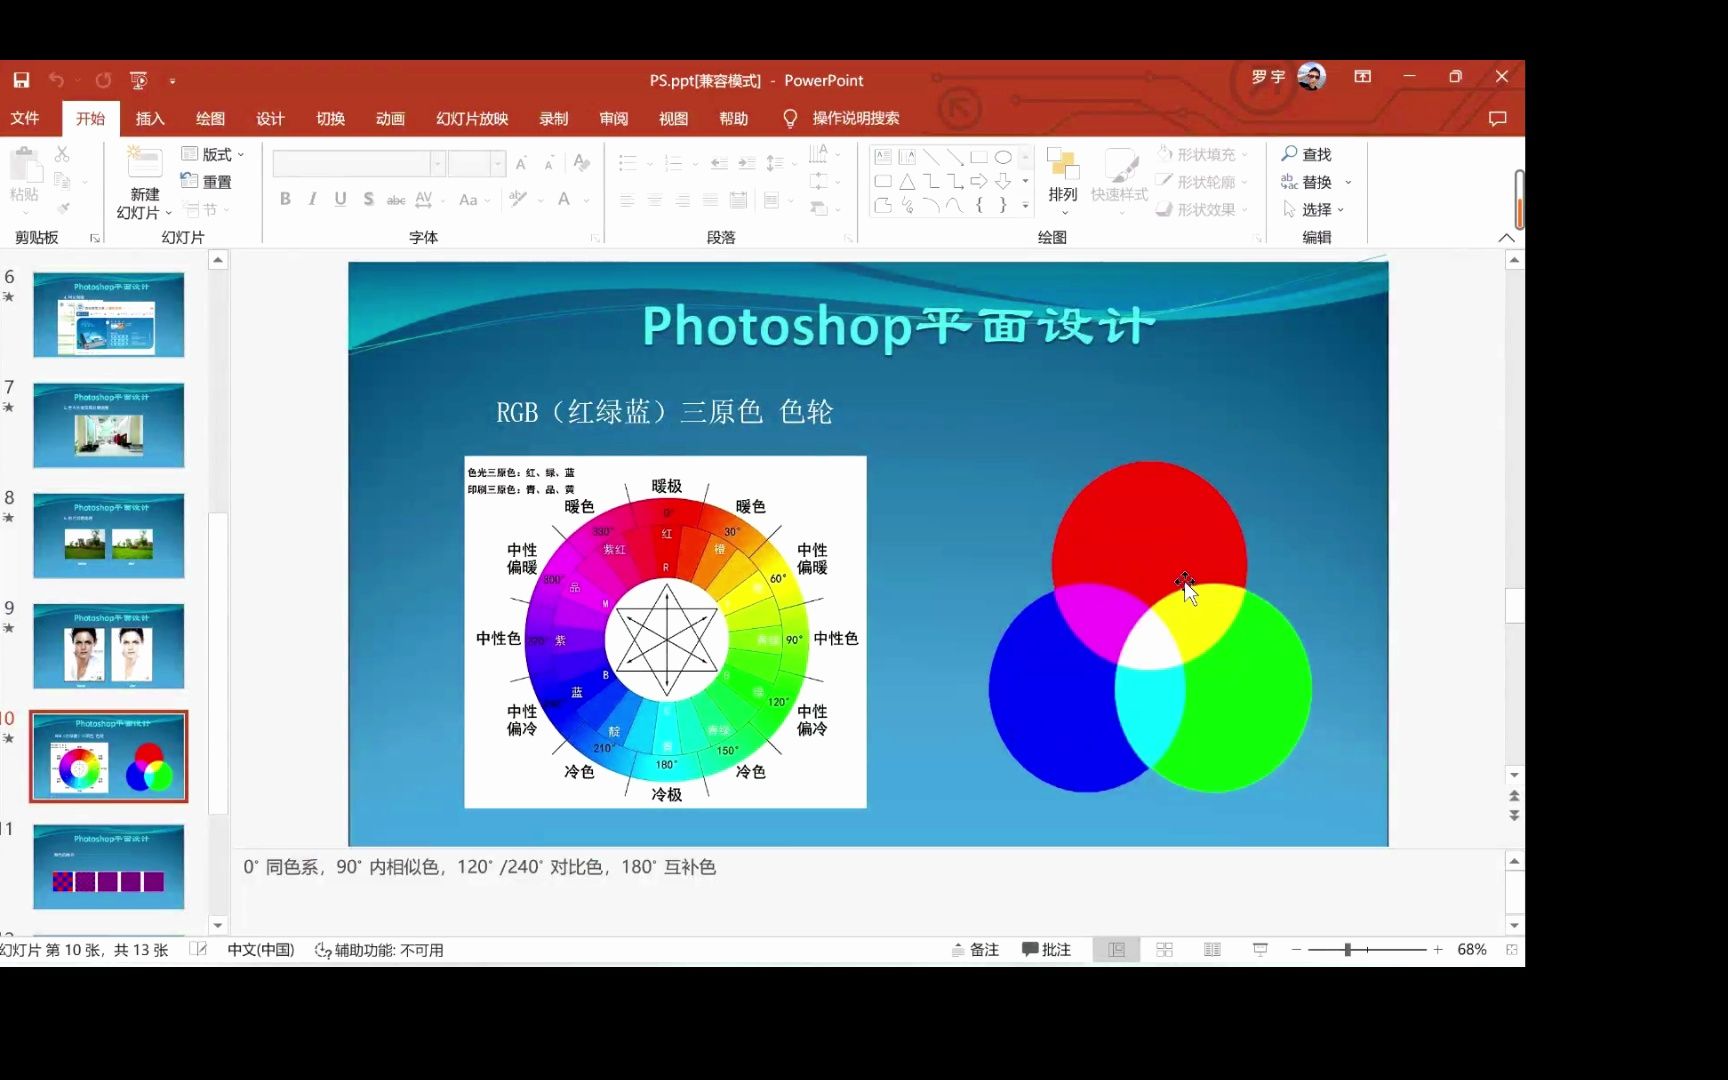Toggle Italic formatting

pos(312,199)
